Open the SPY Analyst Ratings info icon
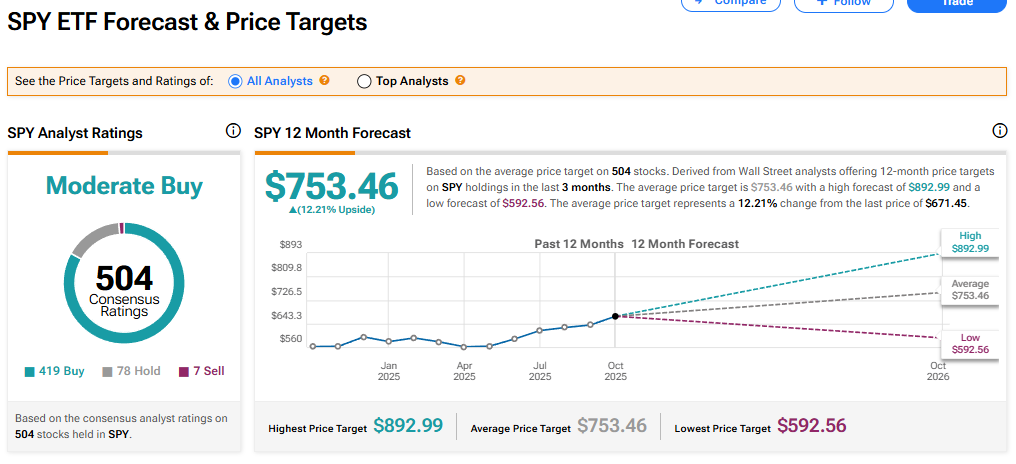This screenshot has width=1016, height=464. coord(233,131)
